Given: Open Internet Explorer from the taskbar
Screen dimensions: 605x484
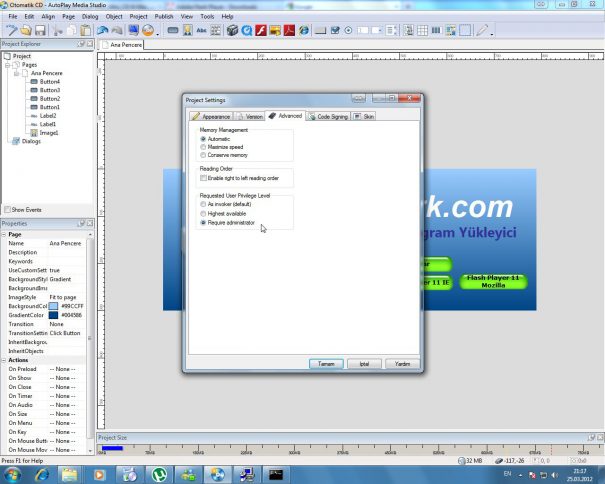Looking at the screenshot, I should pyautogui.click(x=41, y=475).
